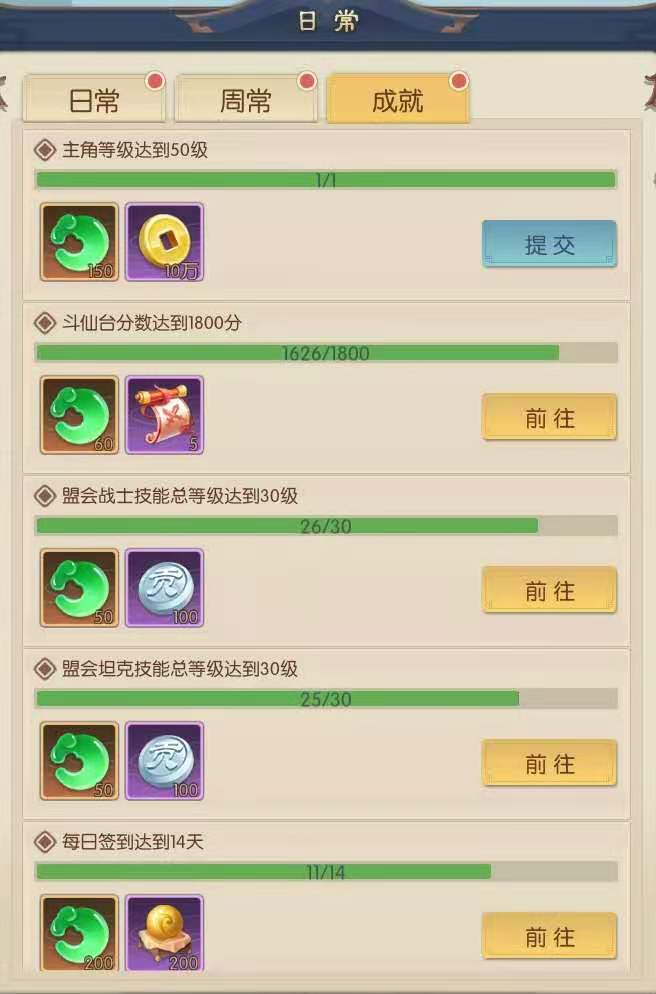Open the 成就 tab
Image resolution: width=656 pixels, height=994 pixels.
pyautogui.click(x=397, y=99)
